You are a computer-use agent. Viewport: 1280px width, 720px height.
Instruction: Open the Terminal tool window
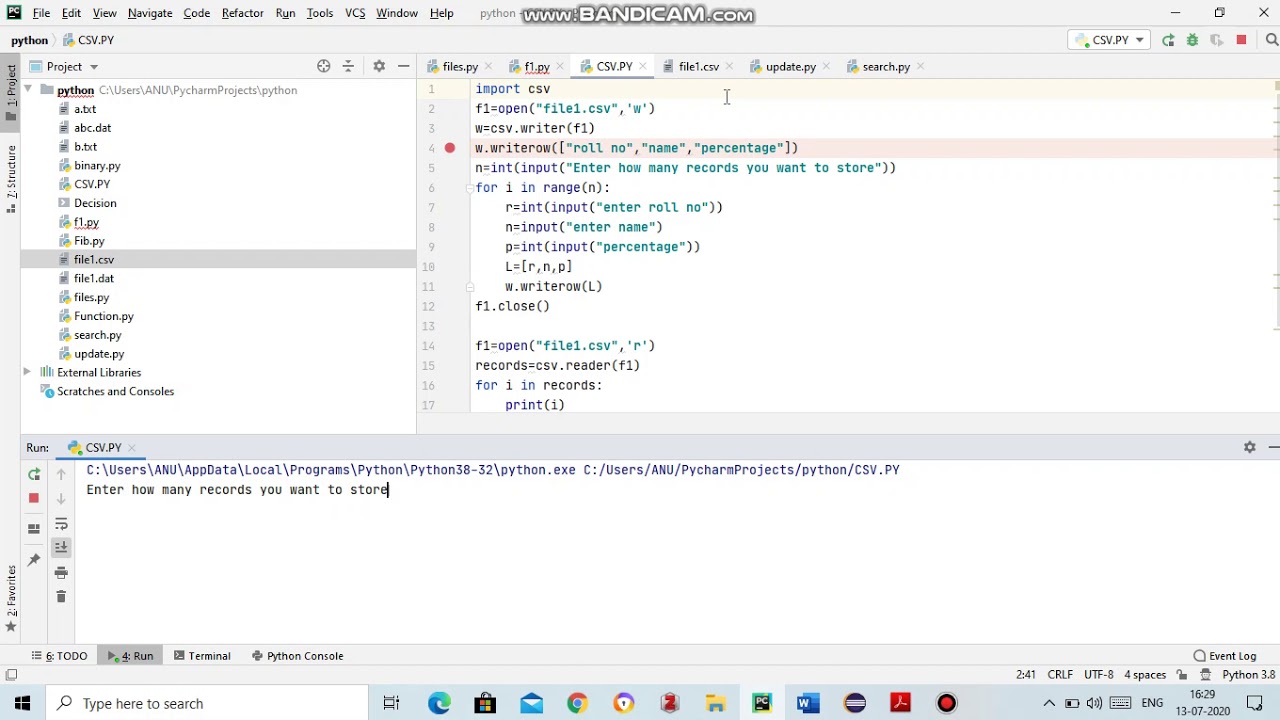[201, 656]
